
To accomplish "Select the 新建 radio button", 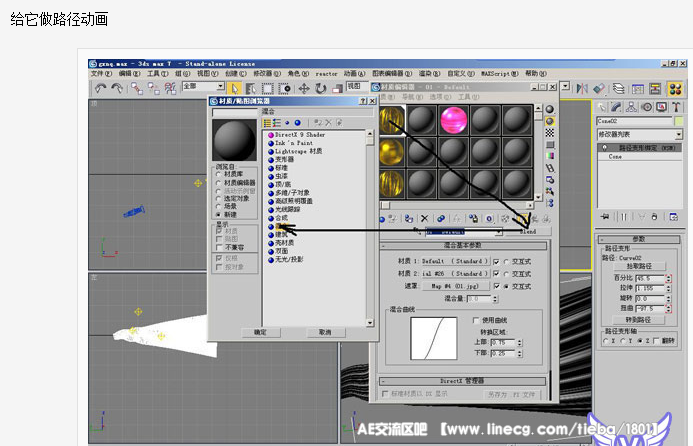I will pos(218,214).
